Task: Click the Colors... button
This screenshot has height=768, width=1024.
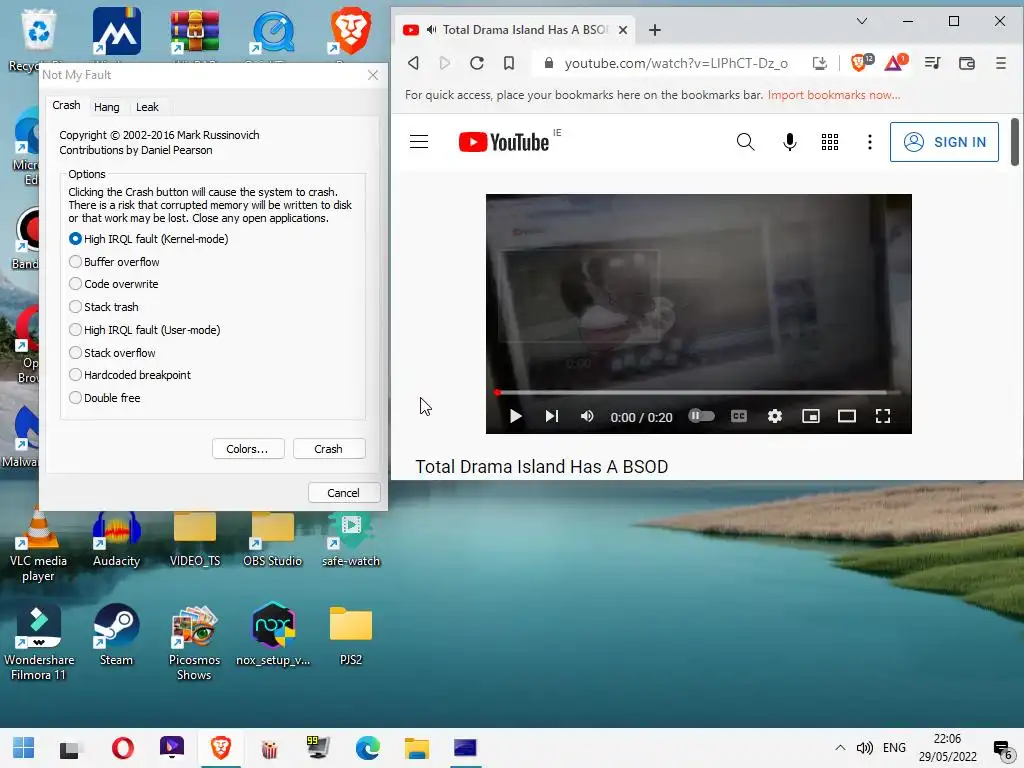Action: pos(248,449)
